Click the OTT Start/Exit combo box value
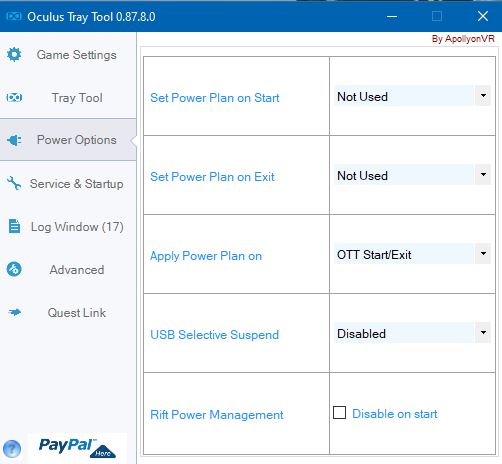Image resolution: width=502 pixels, height=464 pixels. (x=404, y=254)
